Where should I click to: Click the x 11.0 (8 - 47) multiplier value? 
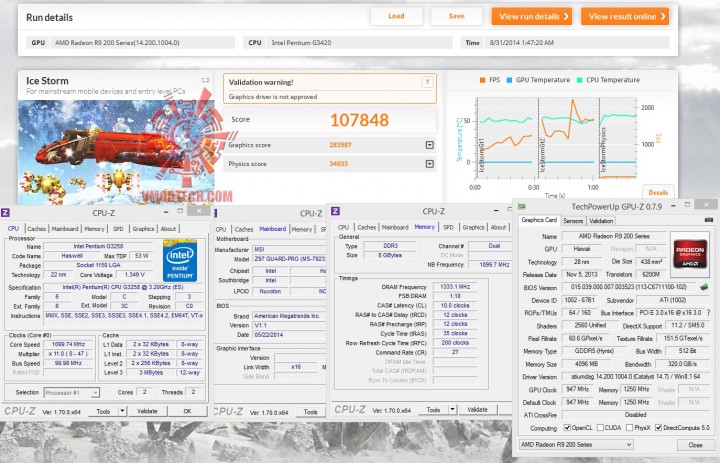(x=68, y=354)
